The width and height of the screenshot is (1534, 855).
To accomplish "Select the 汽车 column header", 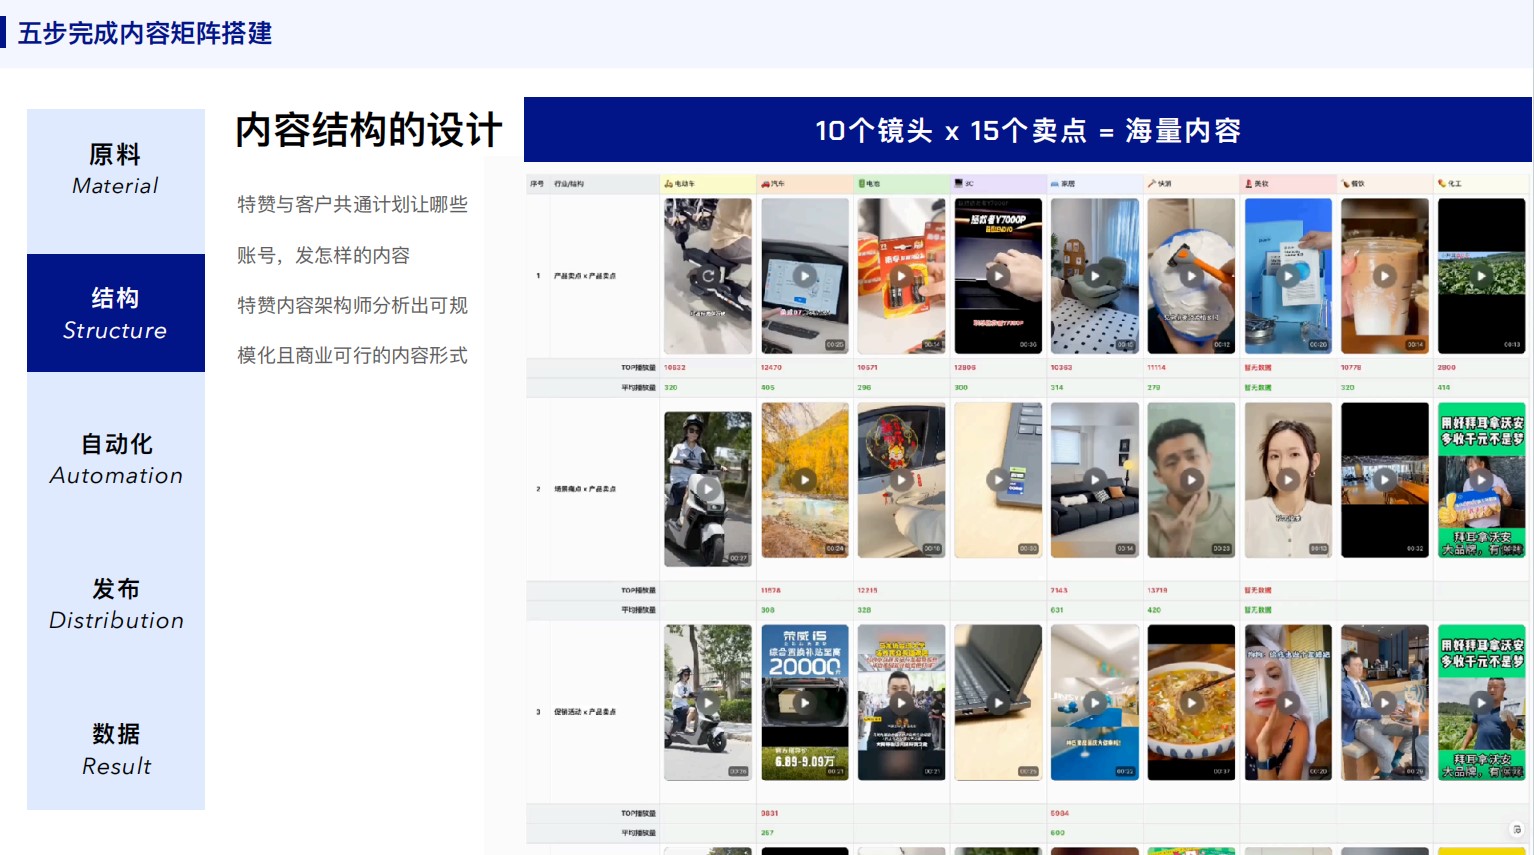I will [804, 184].
